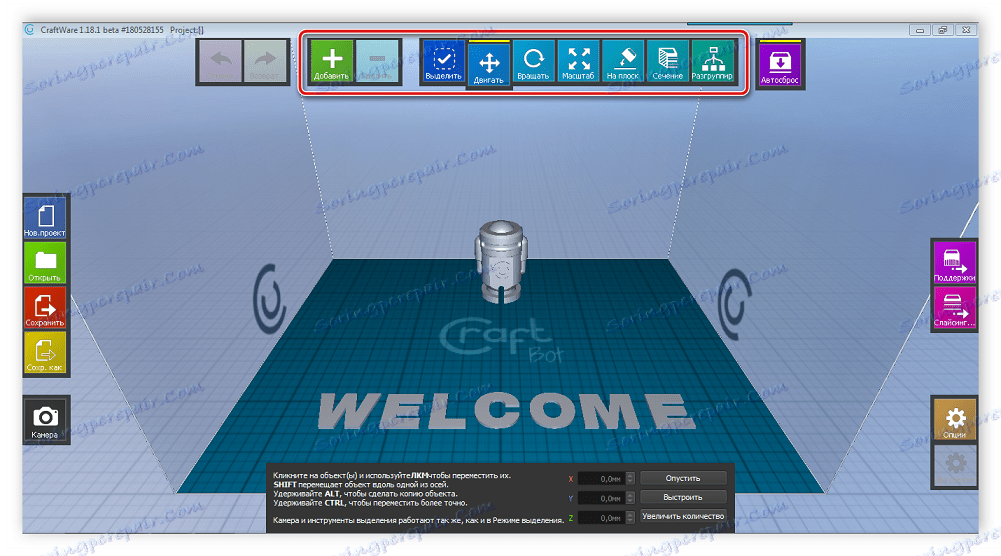Click the Z value stepper arrows
The image size is (1001, 556).
630,518
